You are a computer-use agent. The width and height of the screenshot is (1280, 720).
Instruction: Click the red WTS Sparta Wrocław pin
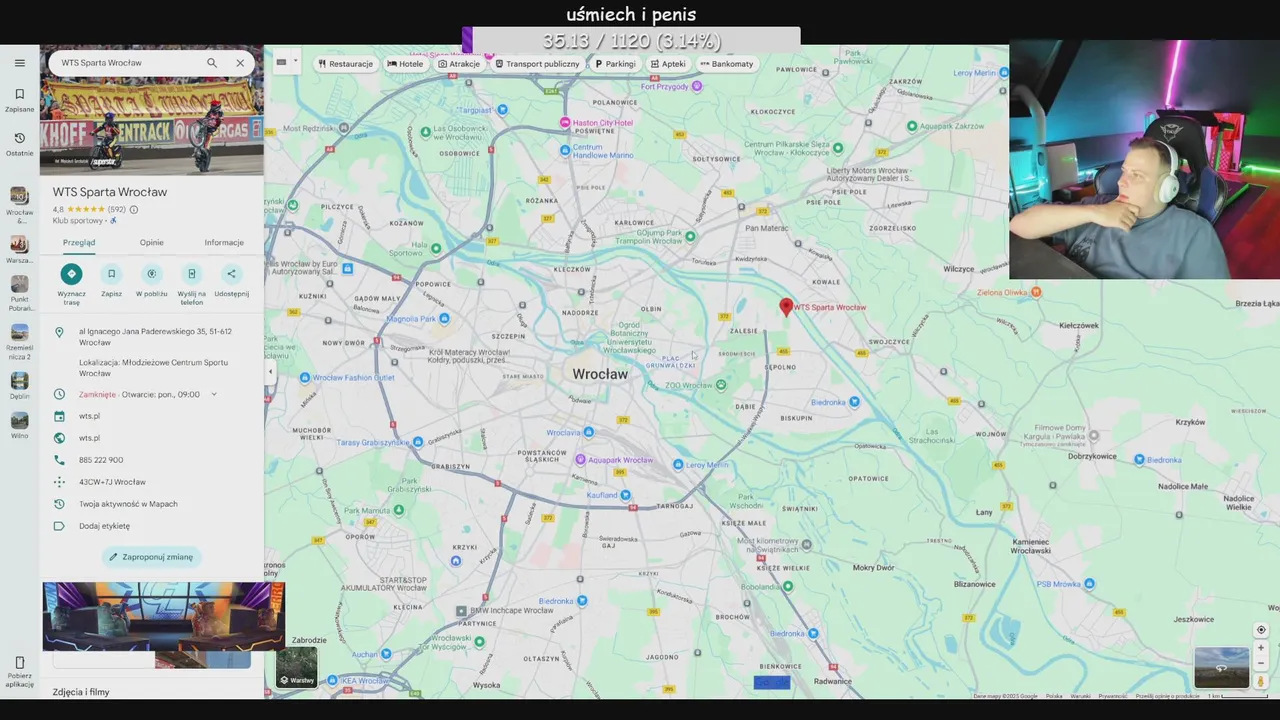click(x=786, y=307)
